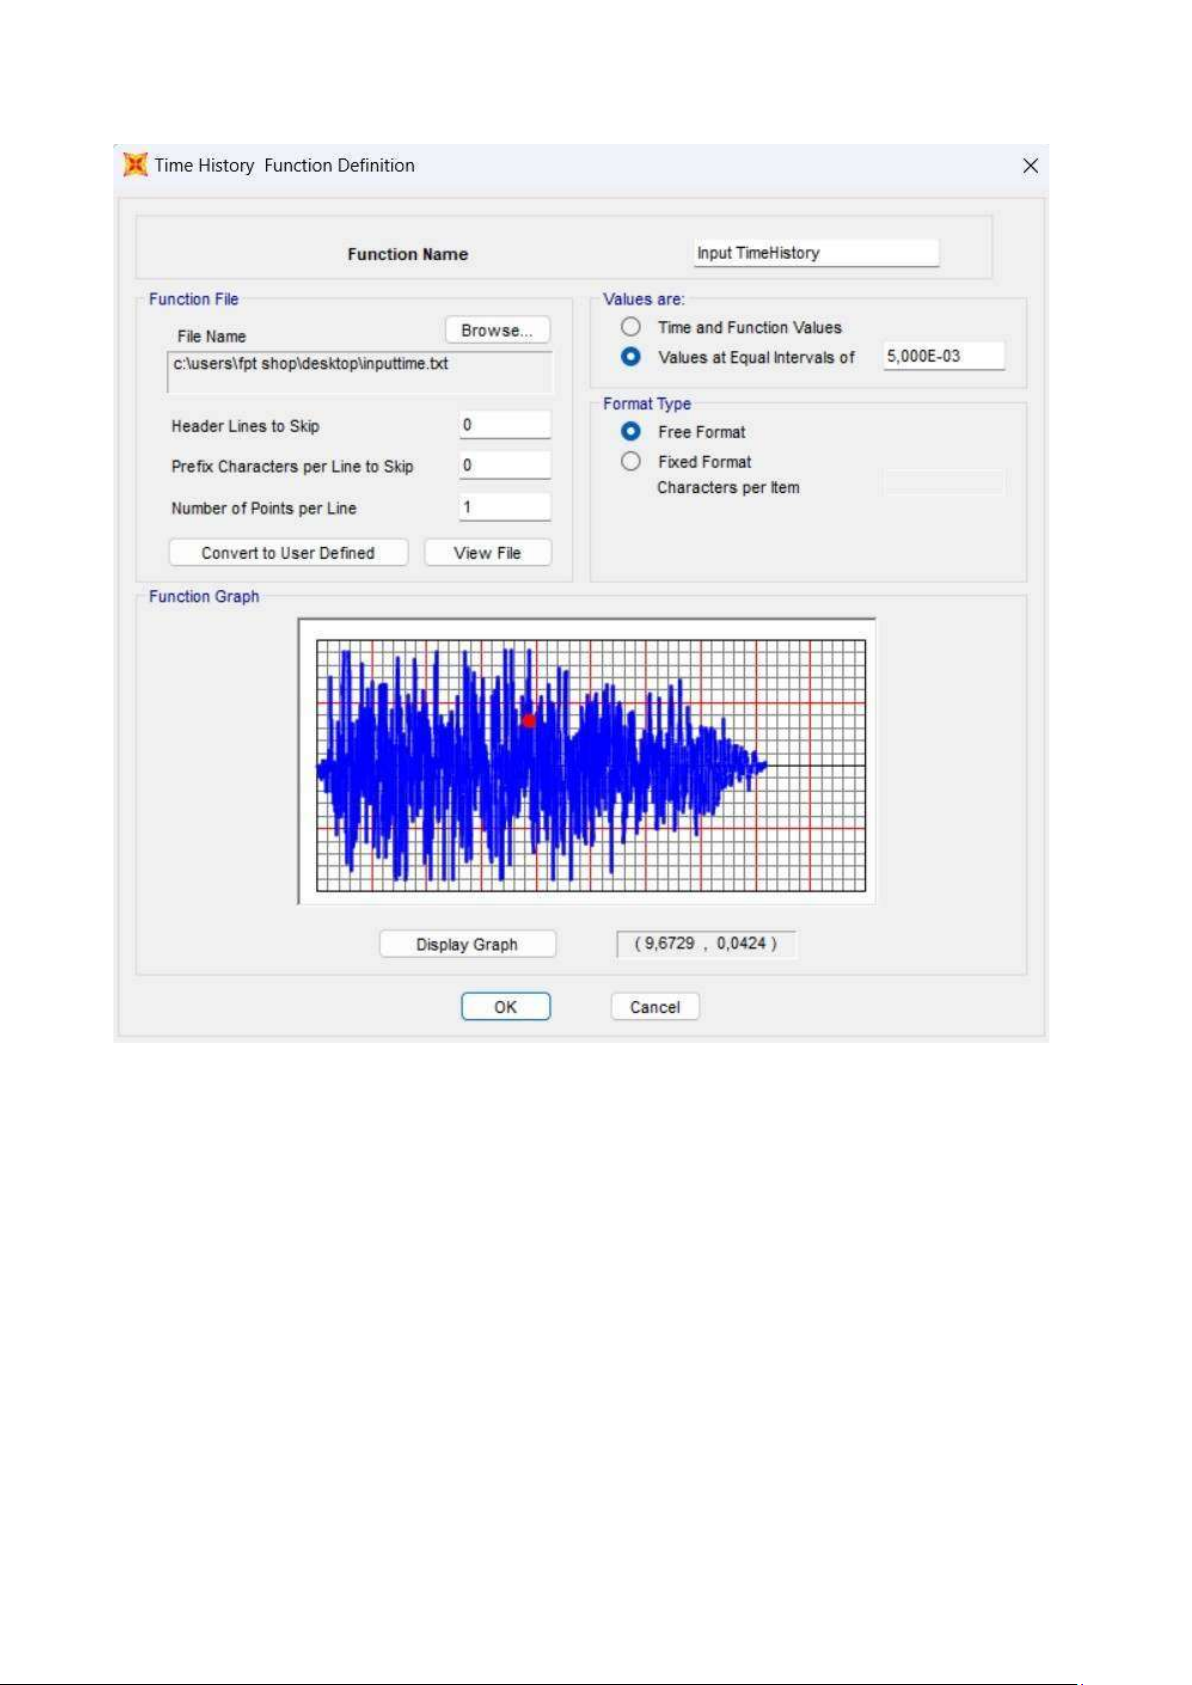
Task: Click the Characters per Item field
Action: click(942, 486)
